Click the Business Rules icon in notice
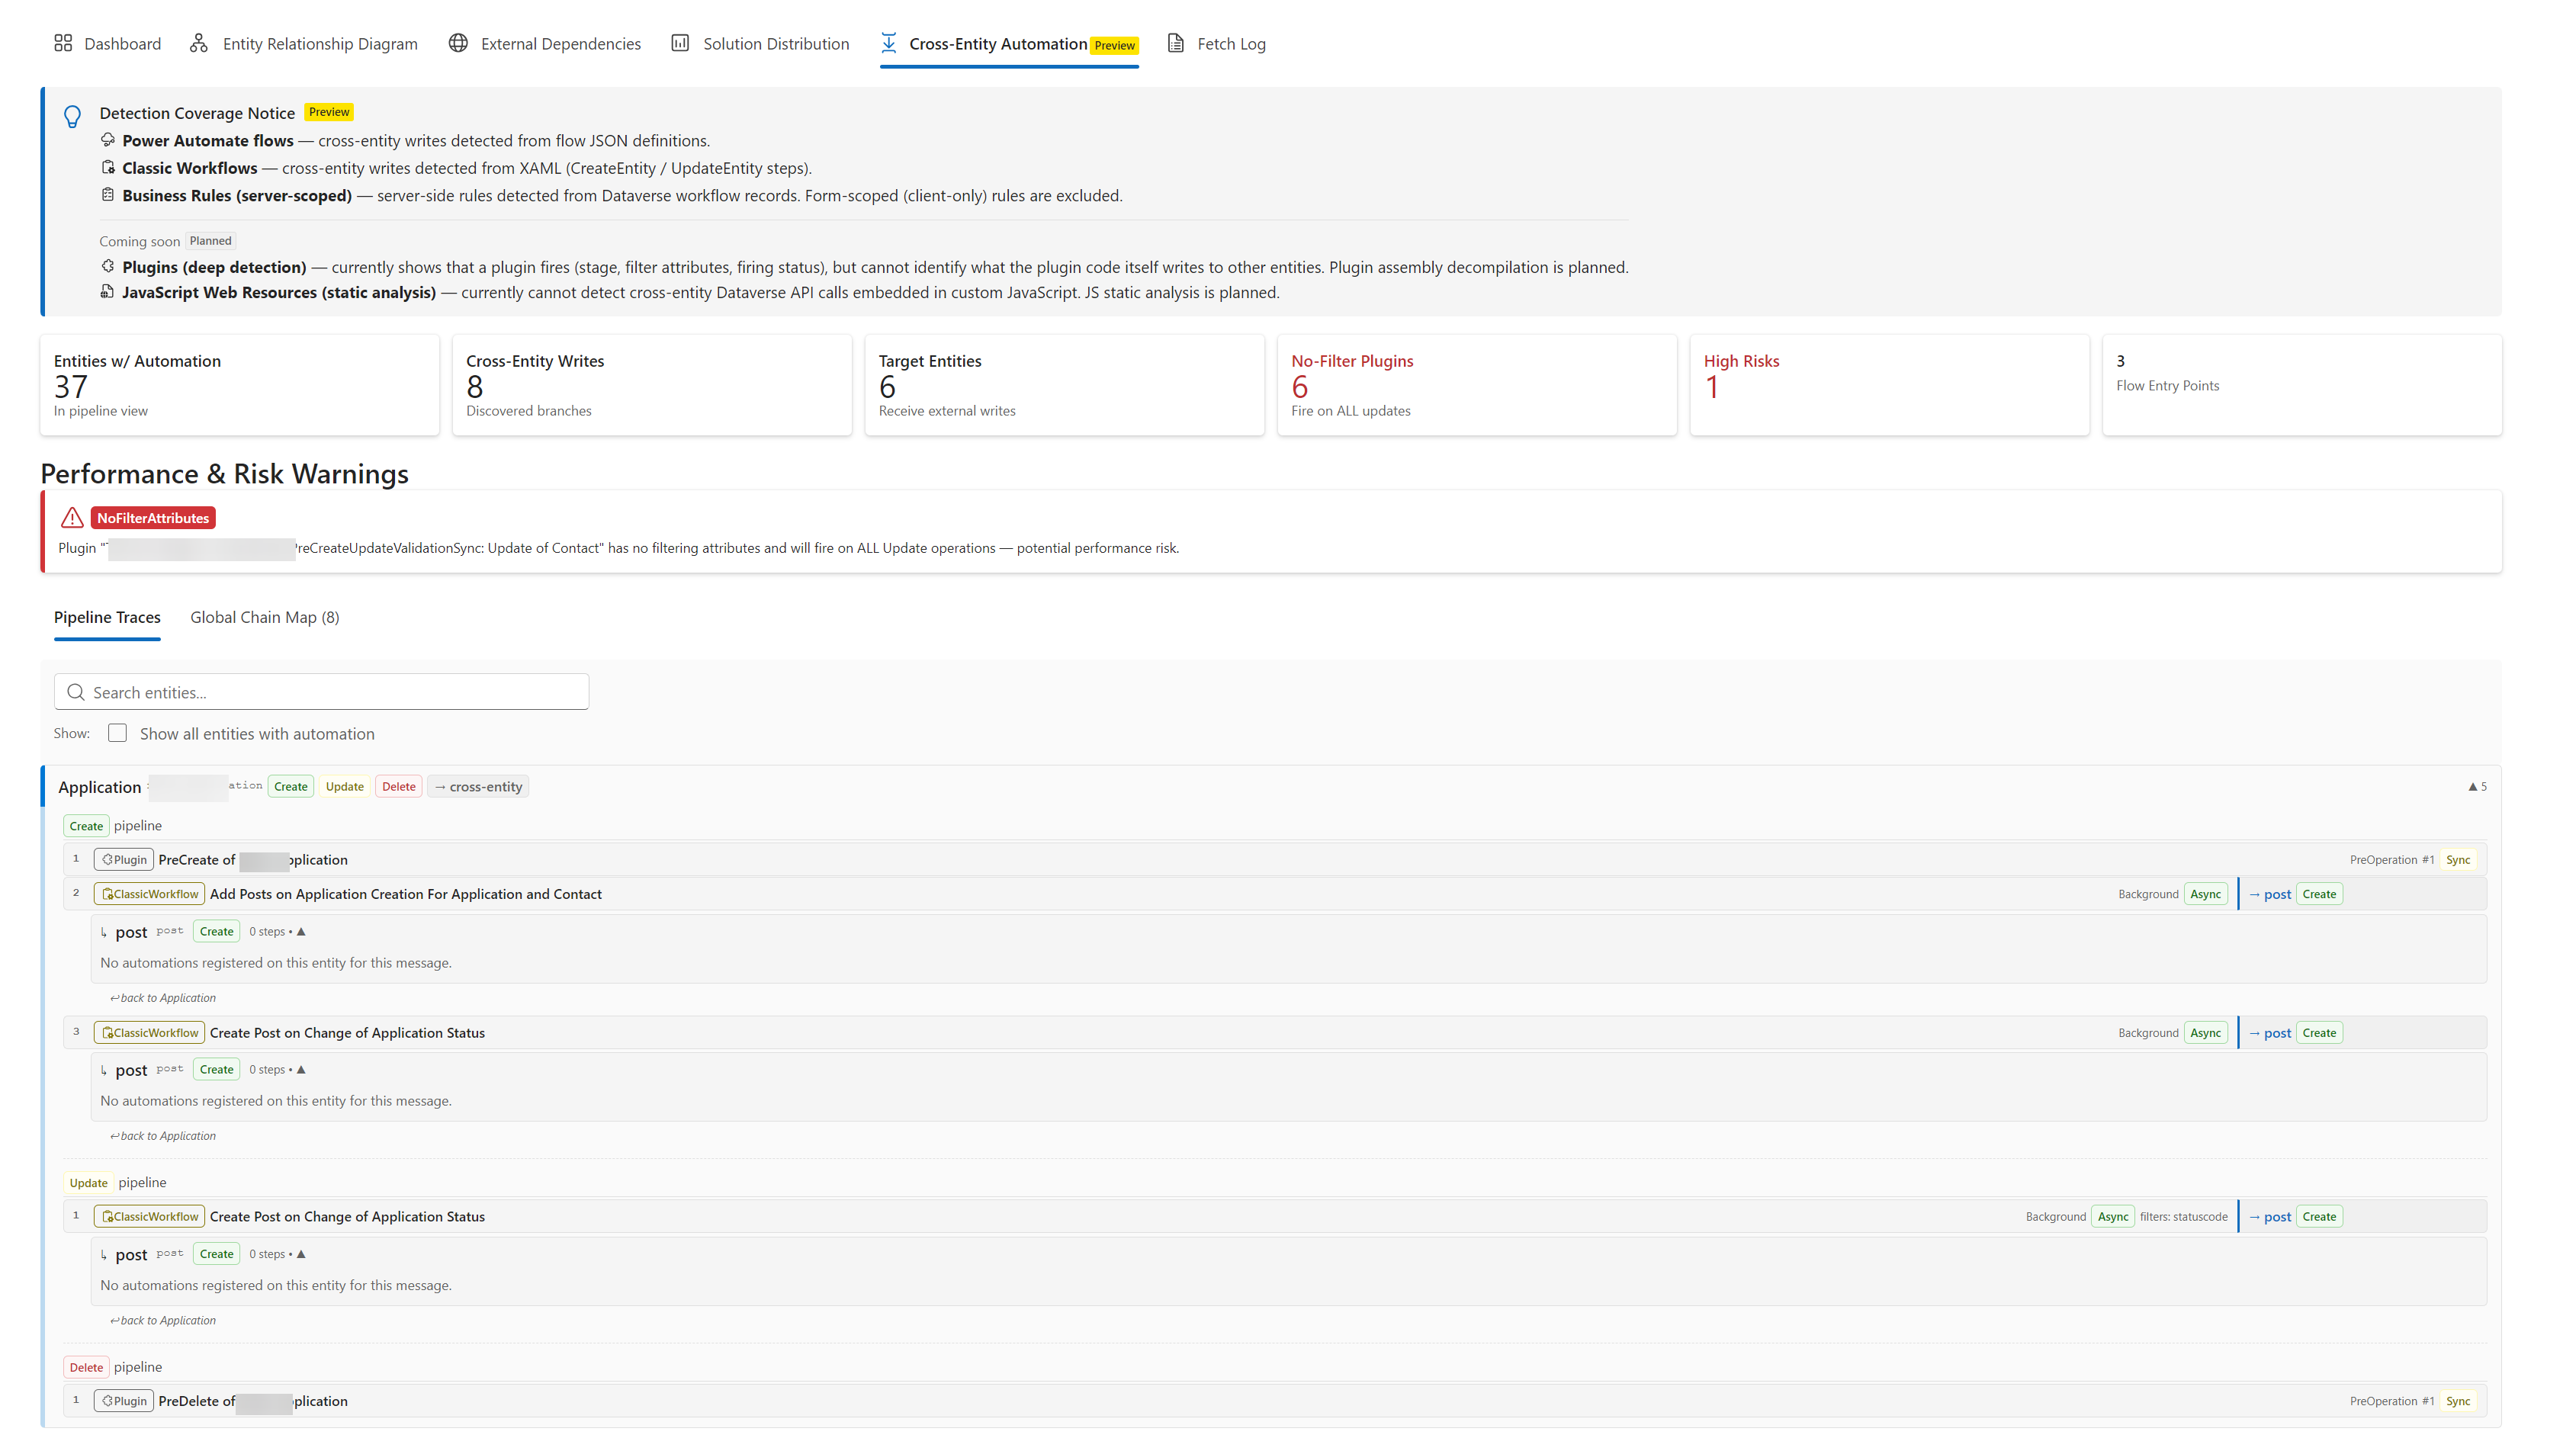The width and height of the screenshot is (2576, 1438). pyautogui.click(x=108, y=194)
